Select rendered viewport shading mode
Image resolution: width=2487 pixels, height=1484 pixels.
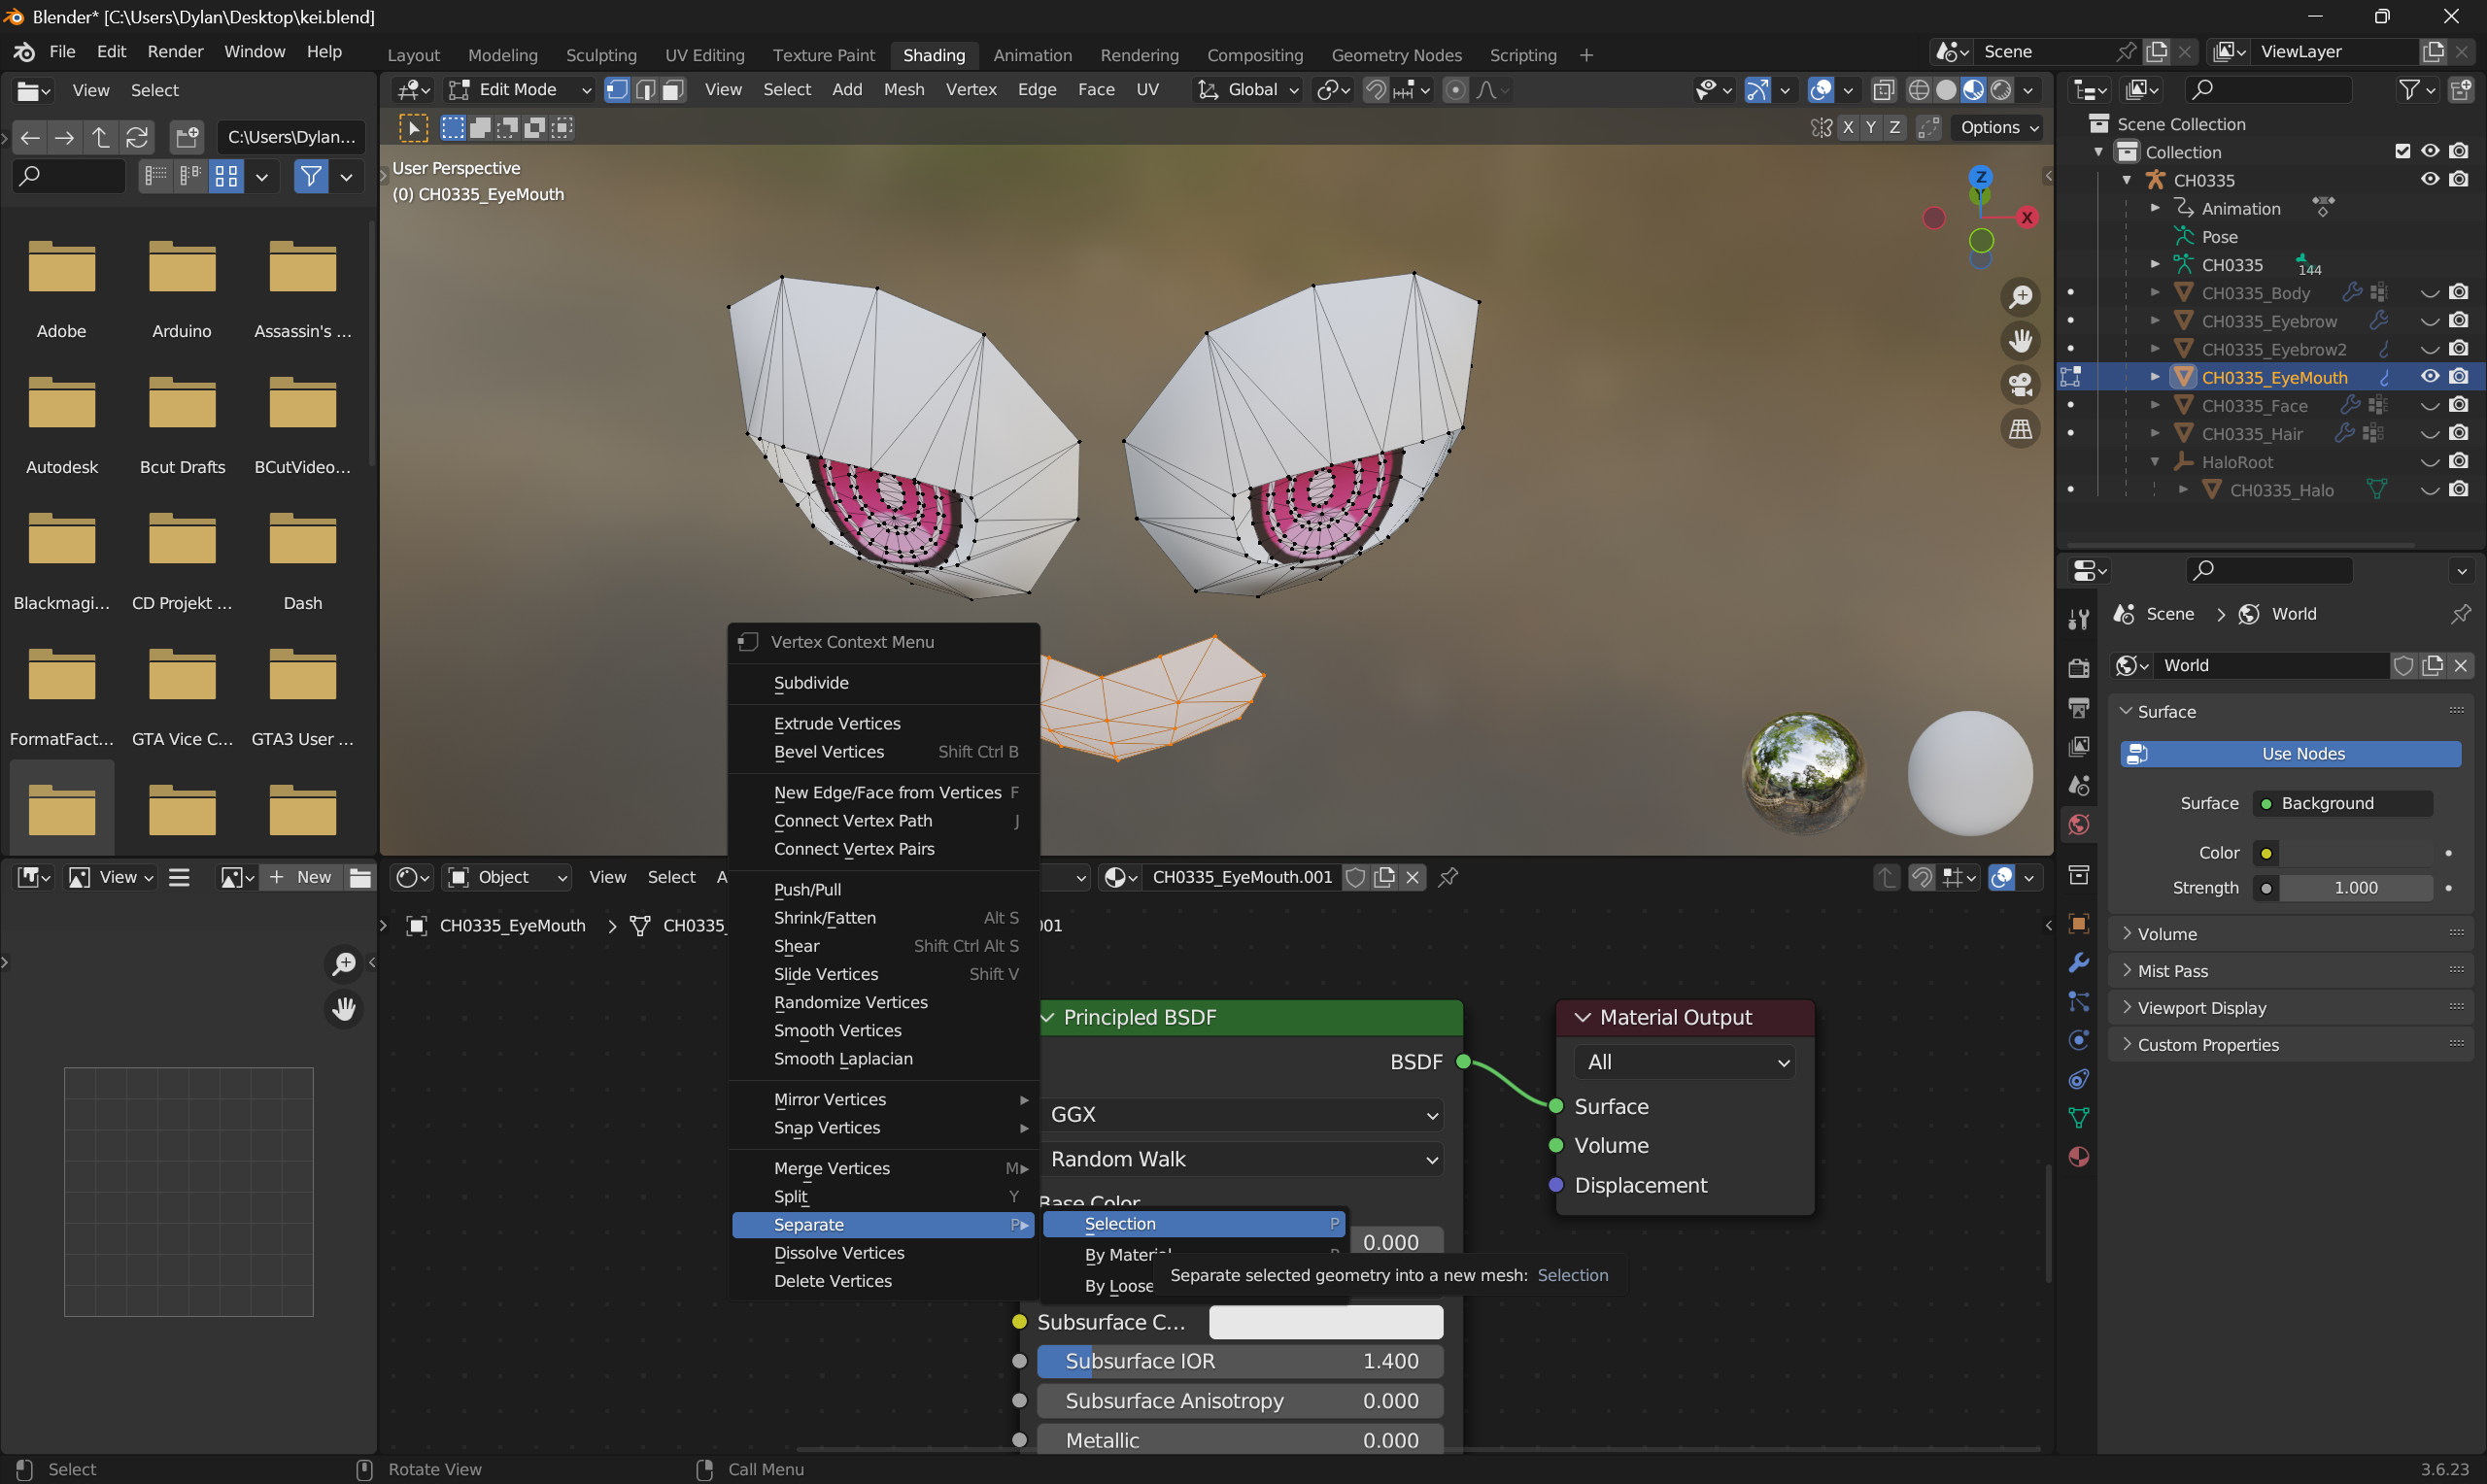coord(2001,90)
